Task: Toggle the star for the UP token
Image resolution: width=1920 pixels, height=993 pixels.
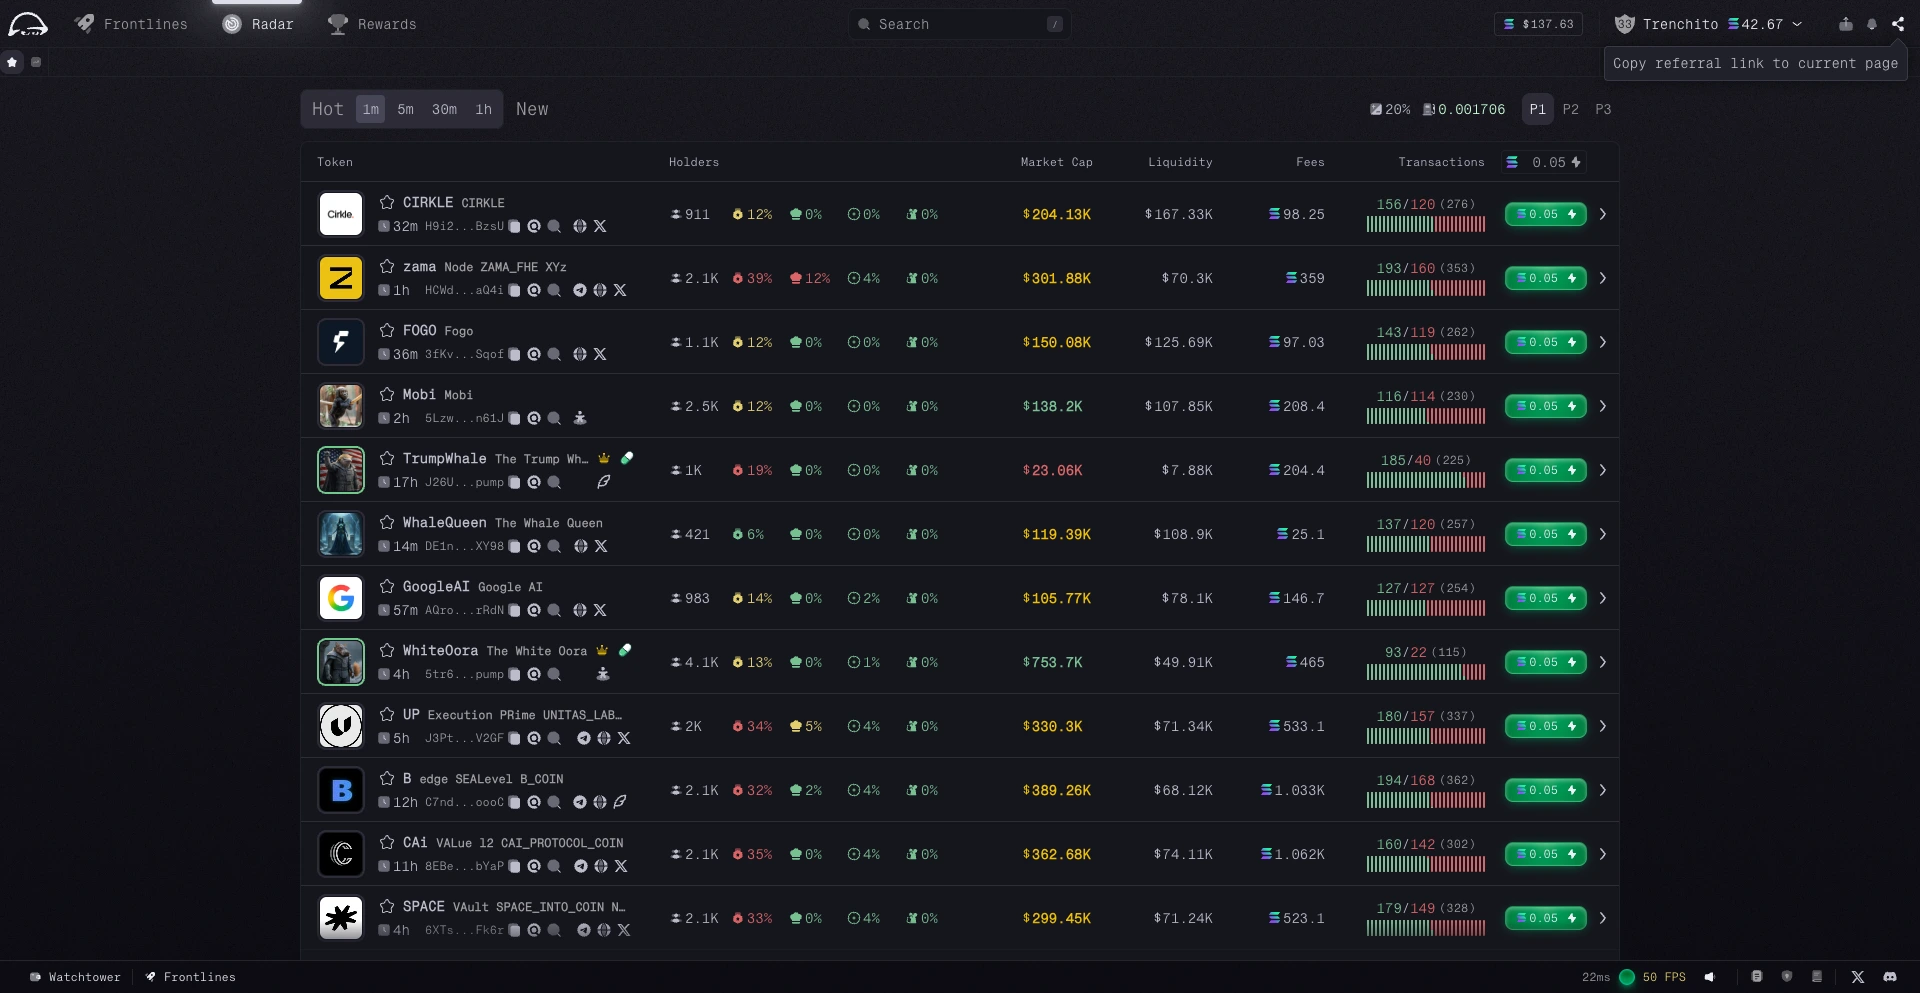Action: (387, 715)
